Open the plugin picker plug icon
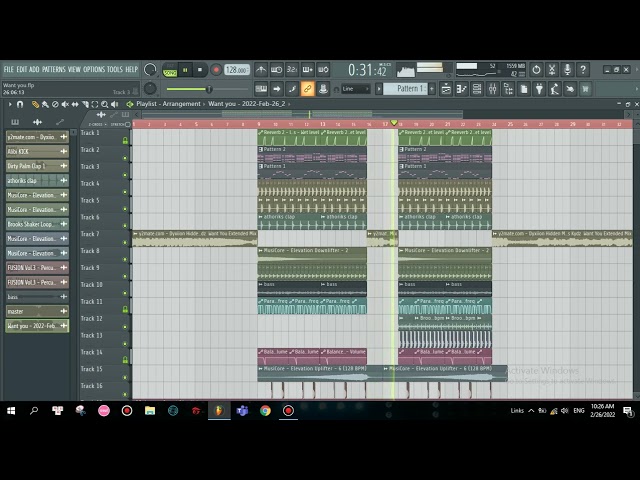640x480 pixels. 539,89
